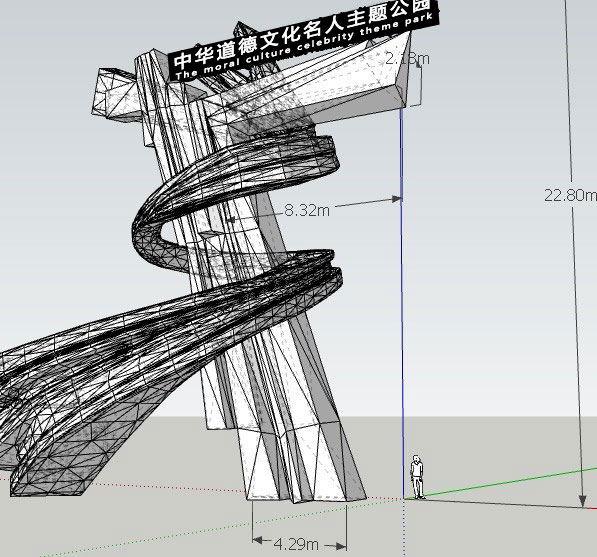Click the bottom arrowhead of 22.80m dimension
Screen dimensions: 597x557
point(582,501)
